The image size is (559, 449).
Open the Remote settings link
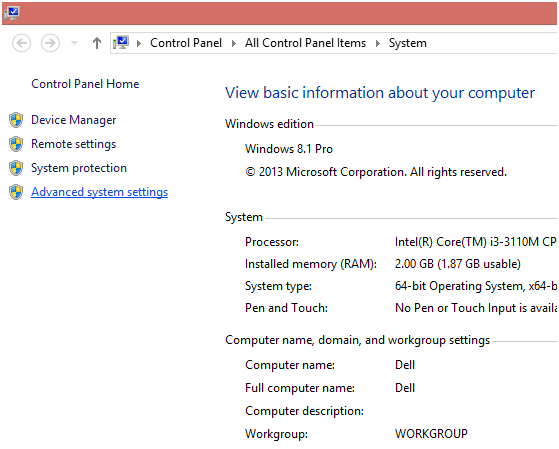74,144
